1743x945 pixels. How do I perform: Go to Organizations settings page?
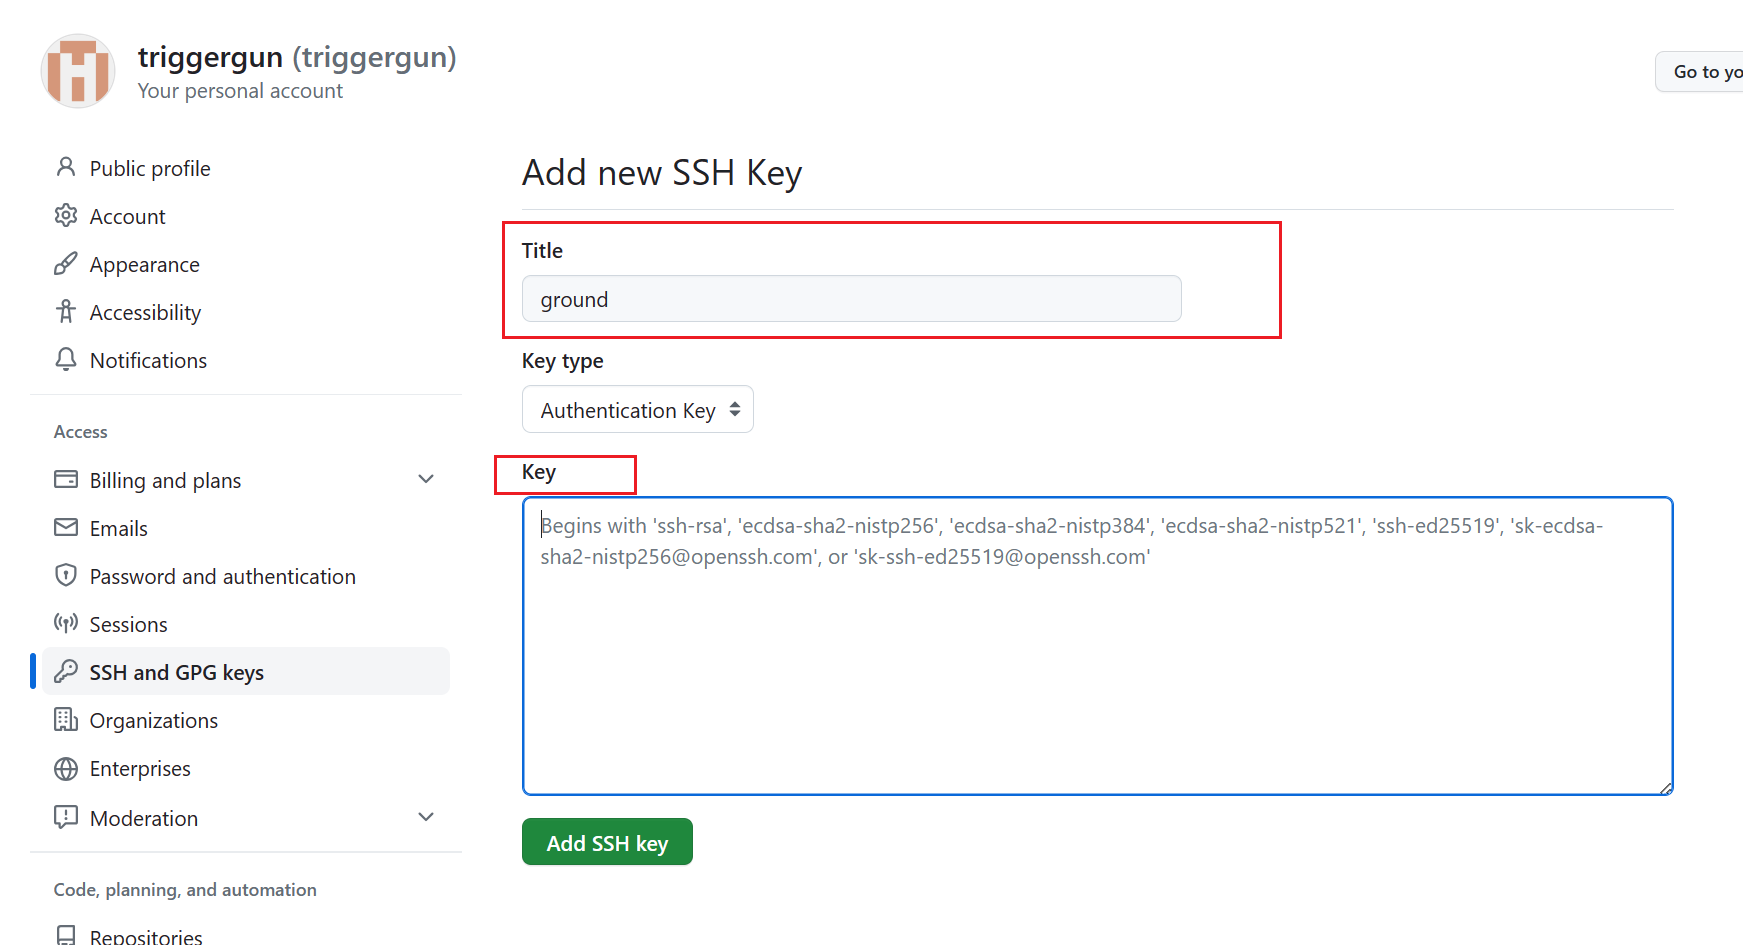click(x=153, y=721)
